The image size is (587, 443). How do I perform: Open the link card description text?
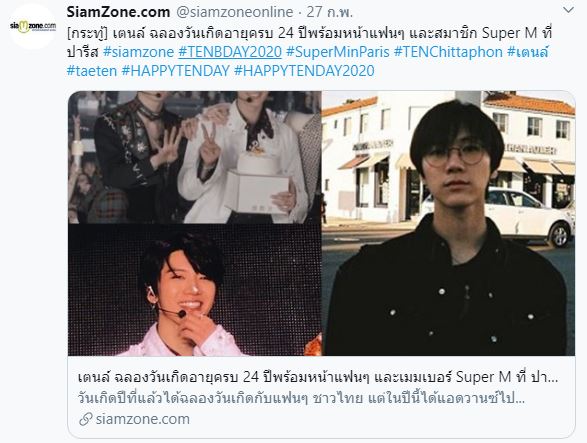[301, 398]
